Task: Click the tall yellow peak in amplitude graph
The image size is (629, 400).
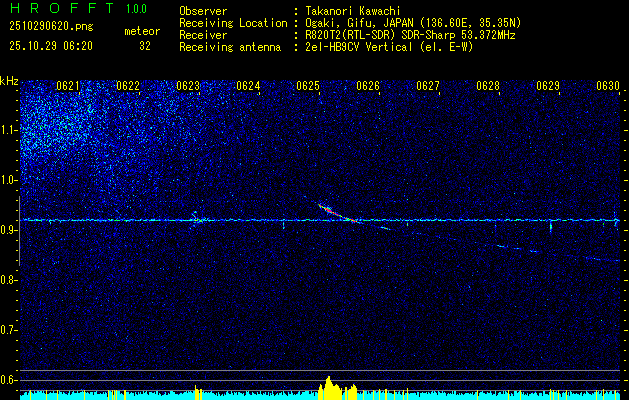Action: point(329,385)
